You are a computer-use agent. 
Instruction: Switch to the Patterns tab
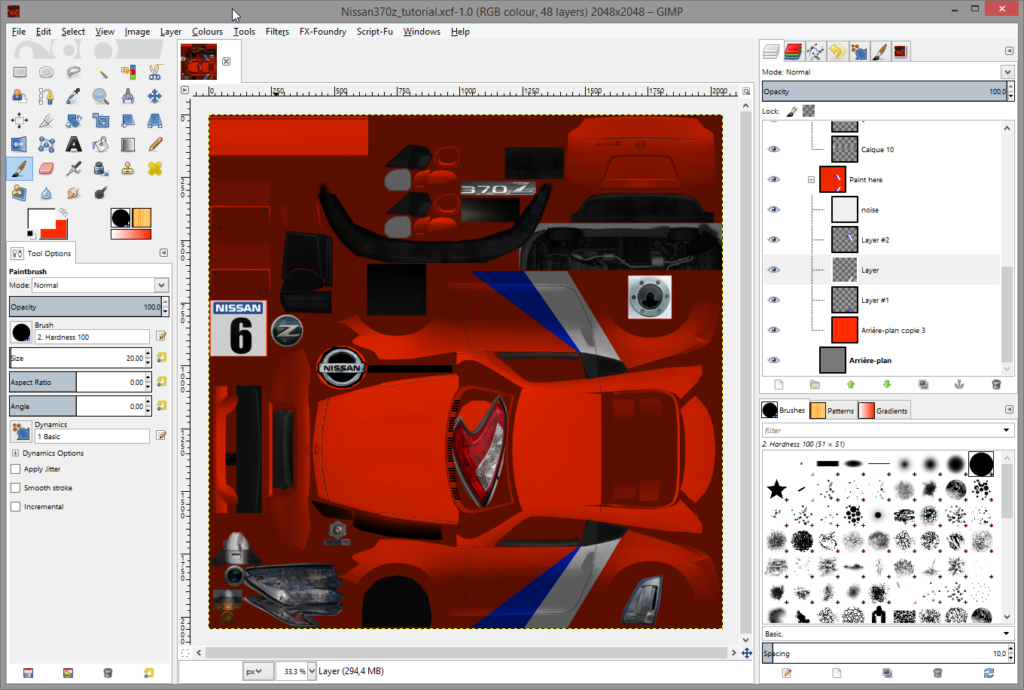(x=832, y=411)
